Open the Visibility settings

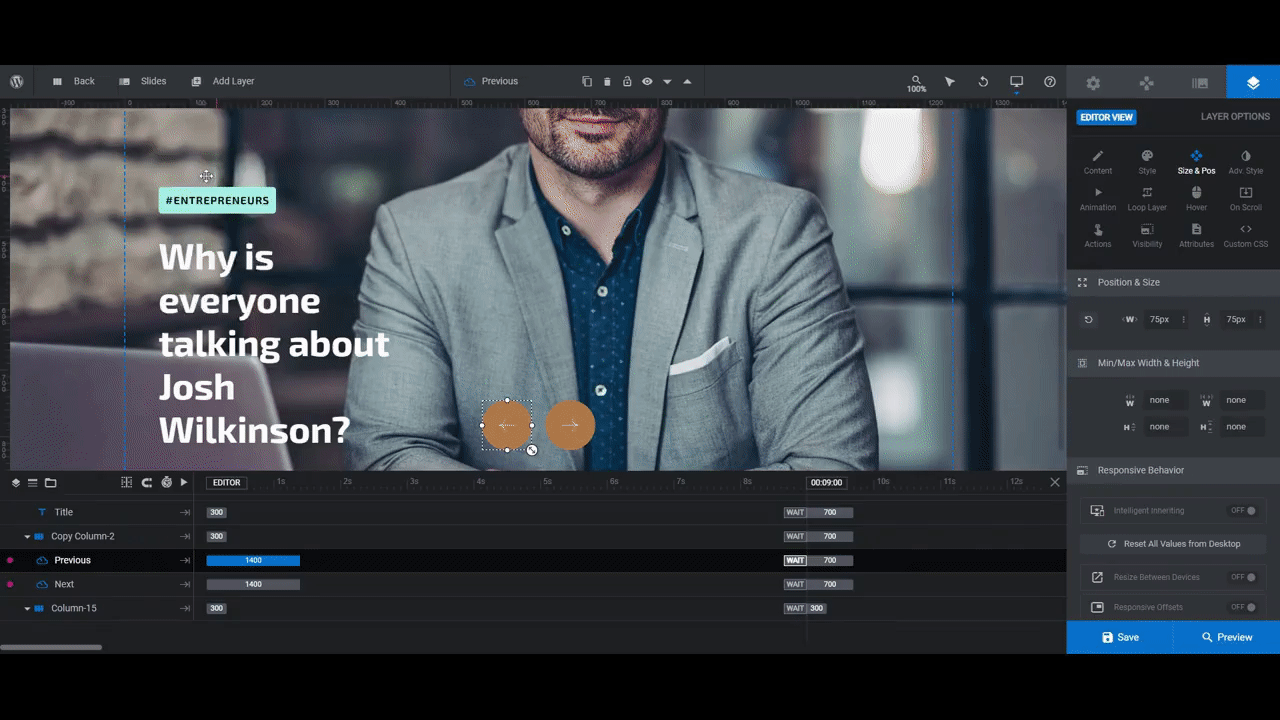click(1147, 236)
